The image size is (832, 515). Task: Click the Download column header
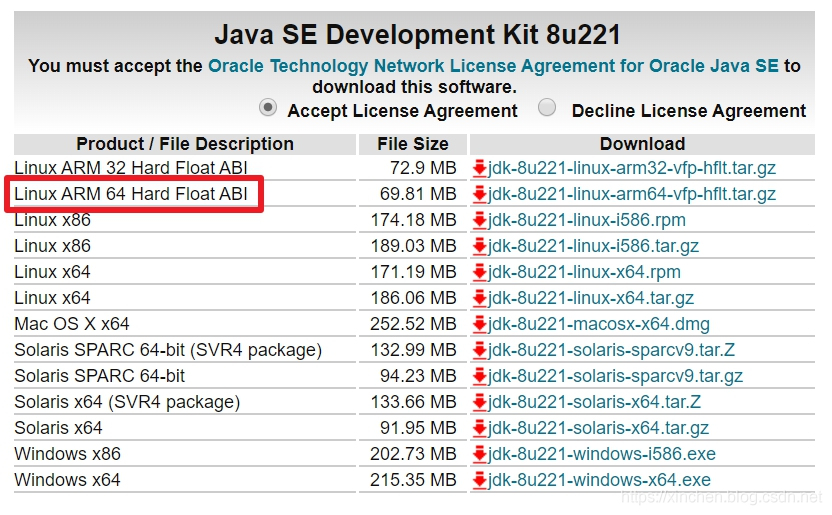coord(642,144)
